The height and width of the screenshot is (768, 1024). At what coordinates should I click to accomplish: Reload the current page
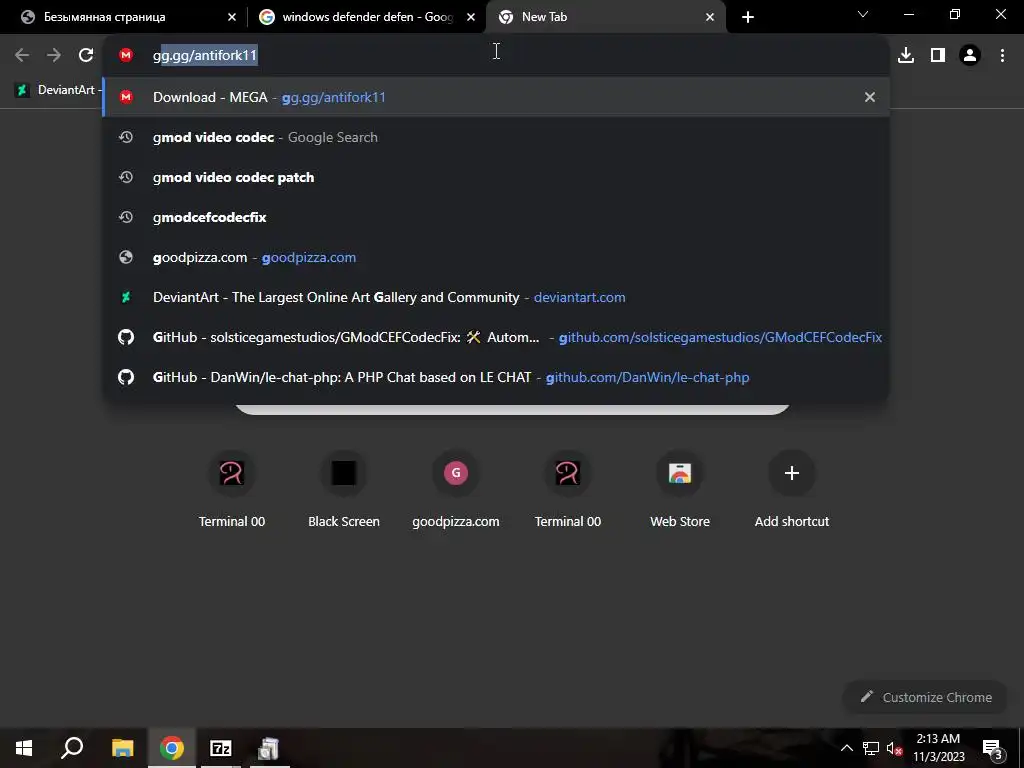pyautogui.click(x=86, y=56)
